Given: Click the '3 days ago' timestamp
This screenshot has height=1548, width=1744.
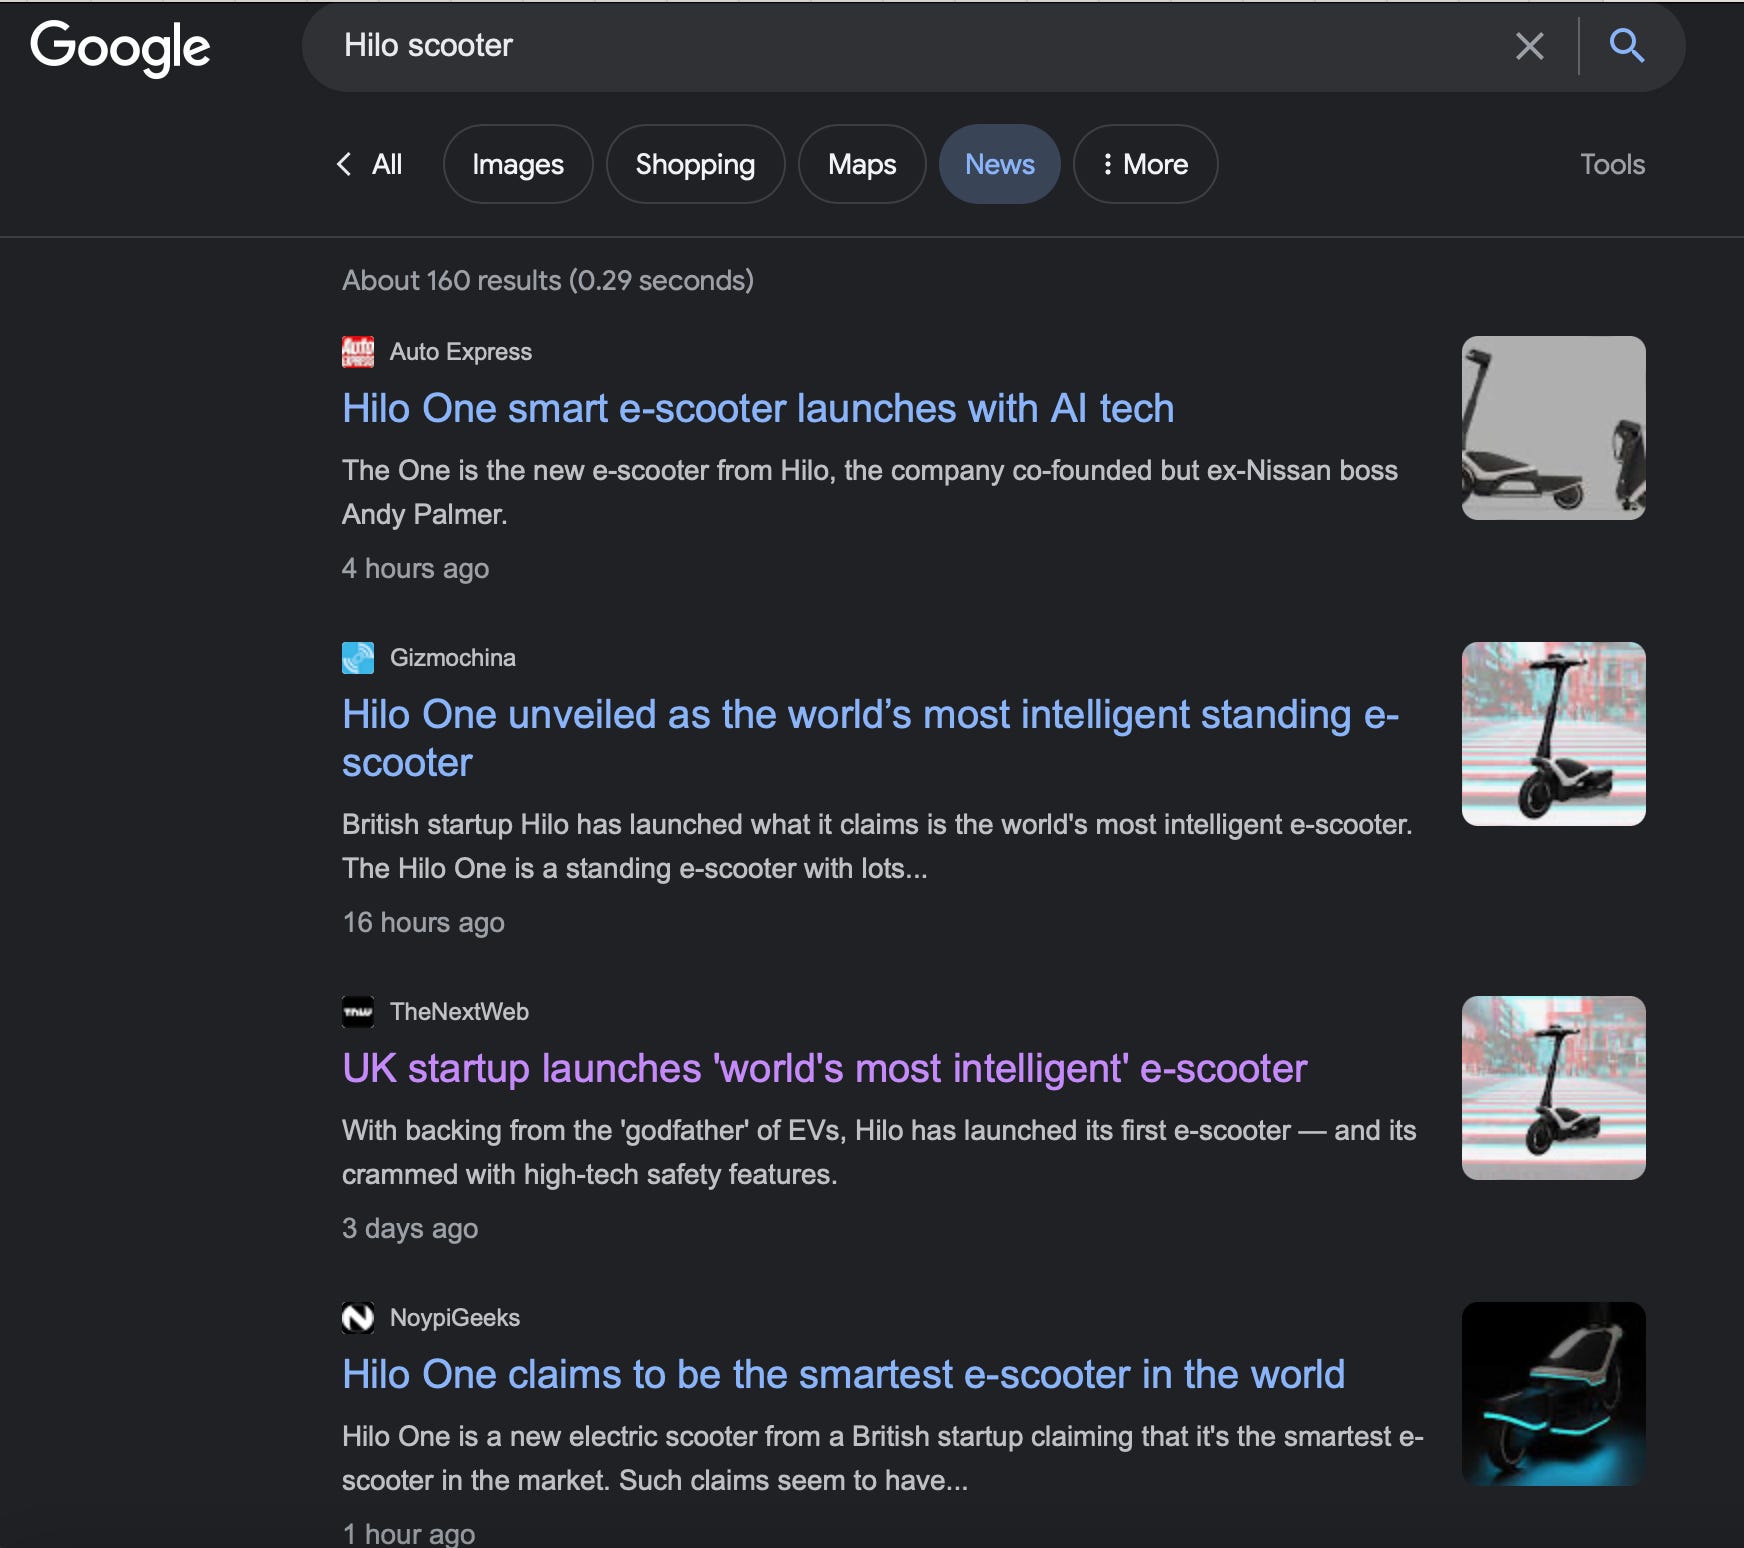Looking at the screenshot, I should click(x=410, y=1228).
